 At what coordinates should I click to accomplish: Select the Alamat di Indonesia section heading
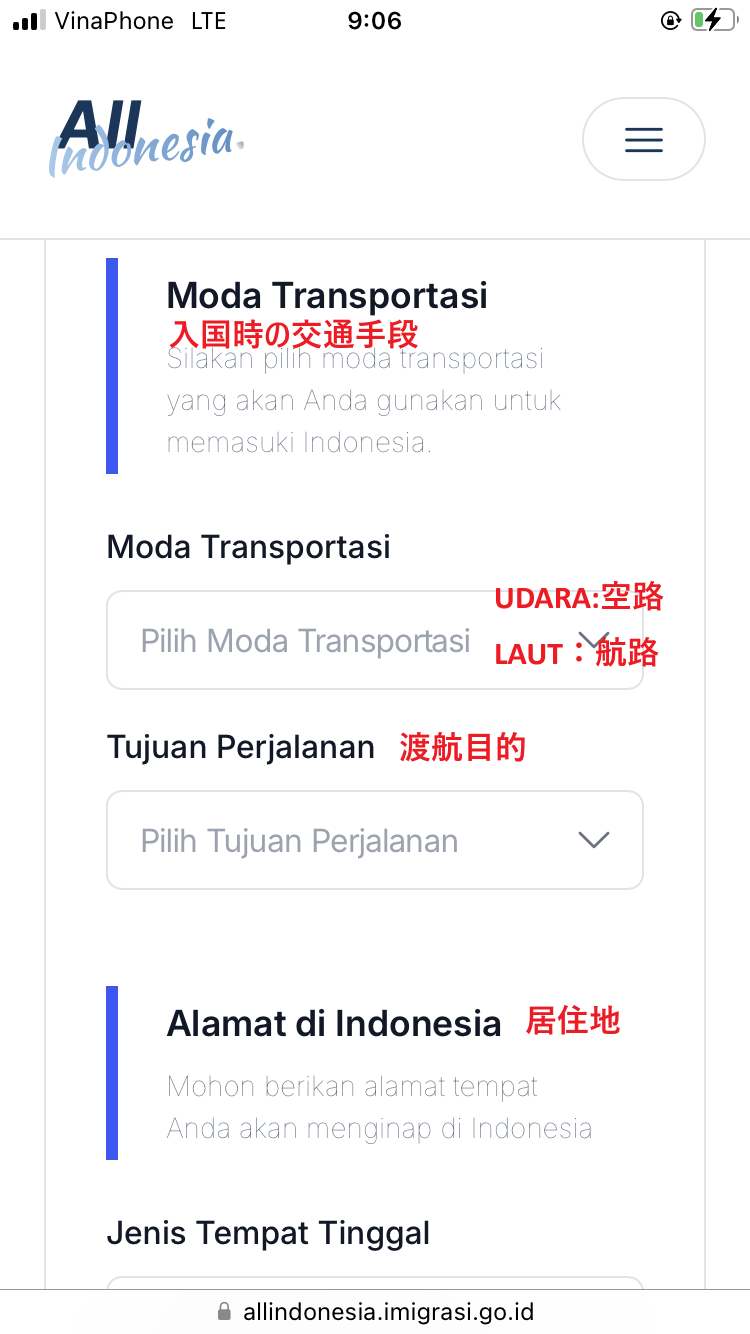(x=334, y=1023)
